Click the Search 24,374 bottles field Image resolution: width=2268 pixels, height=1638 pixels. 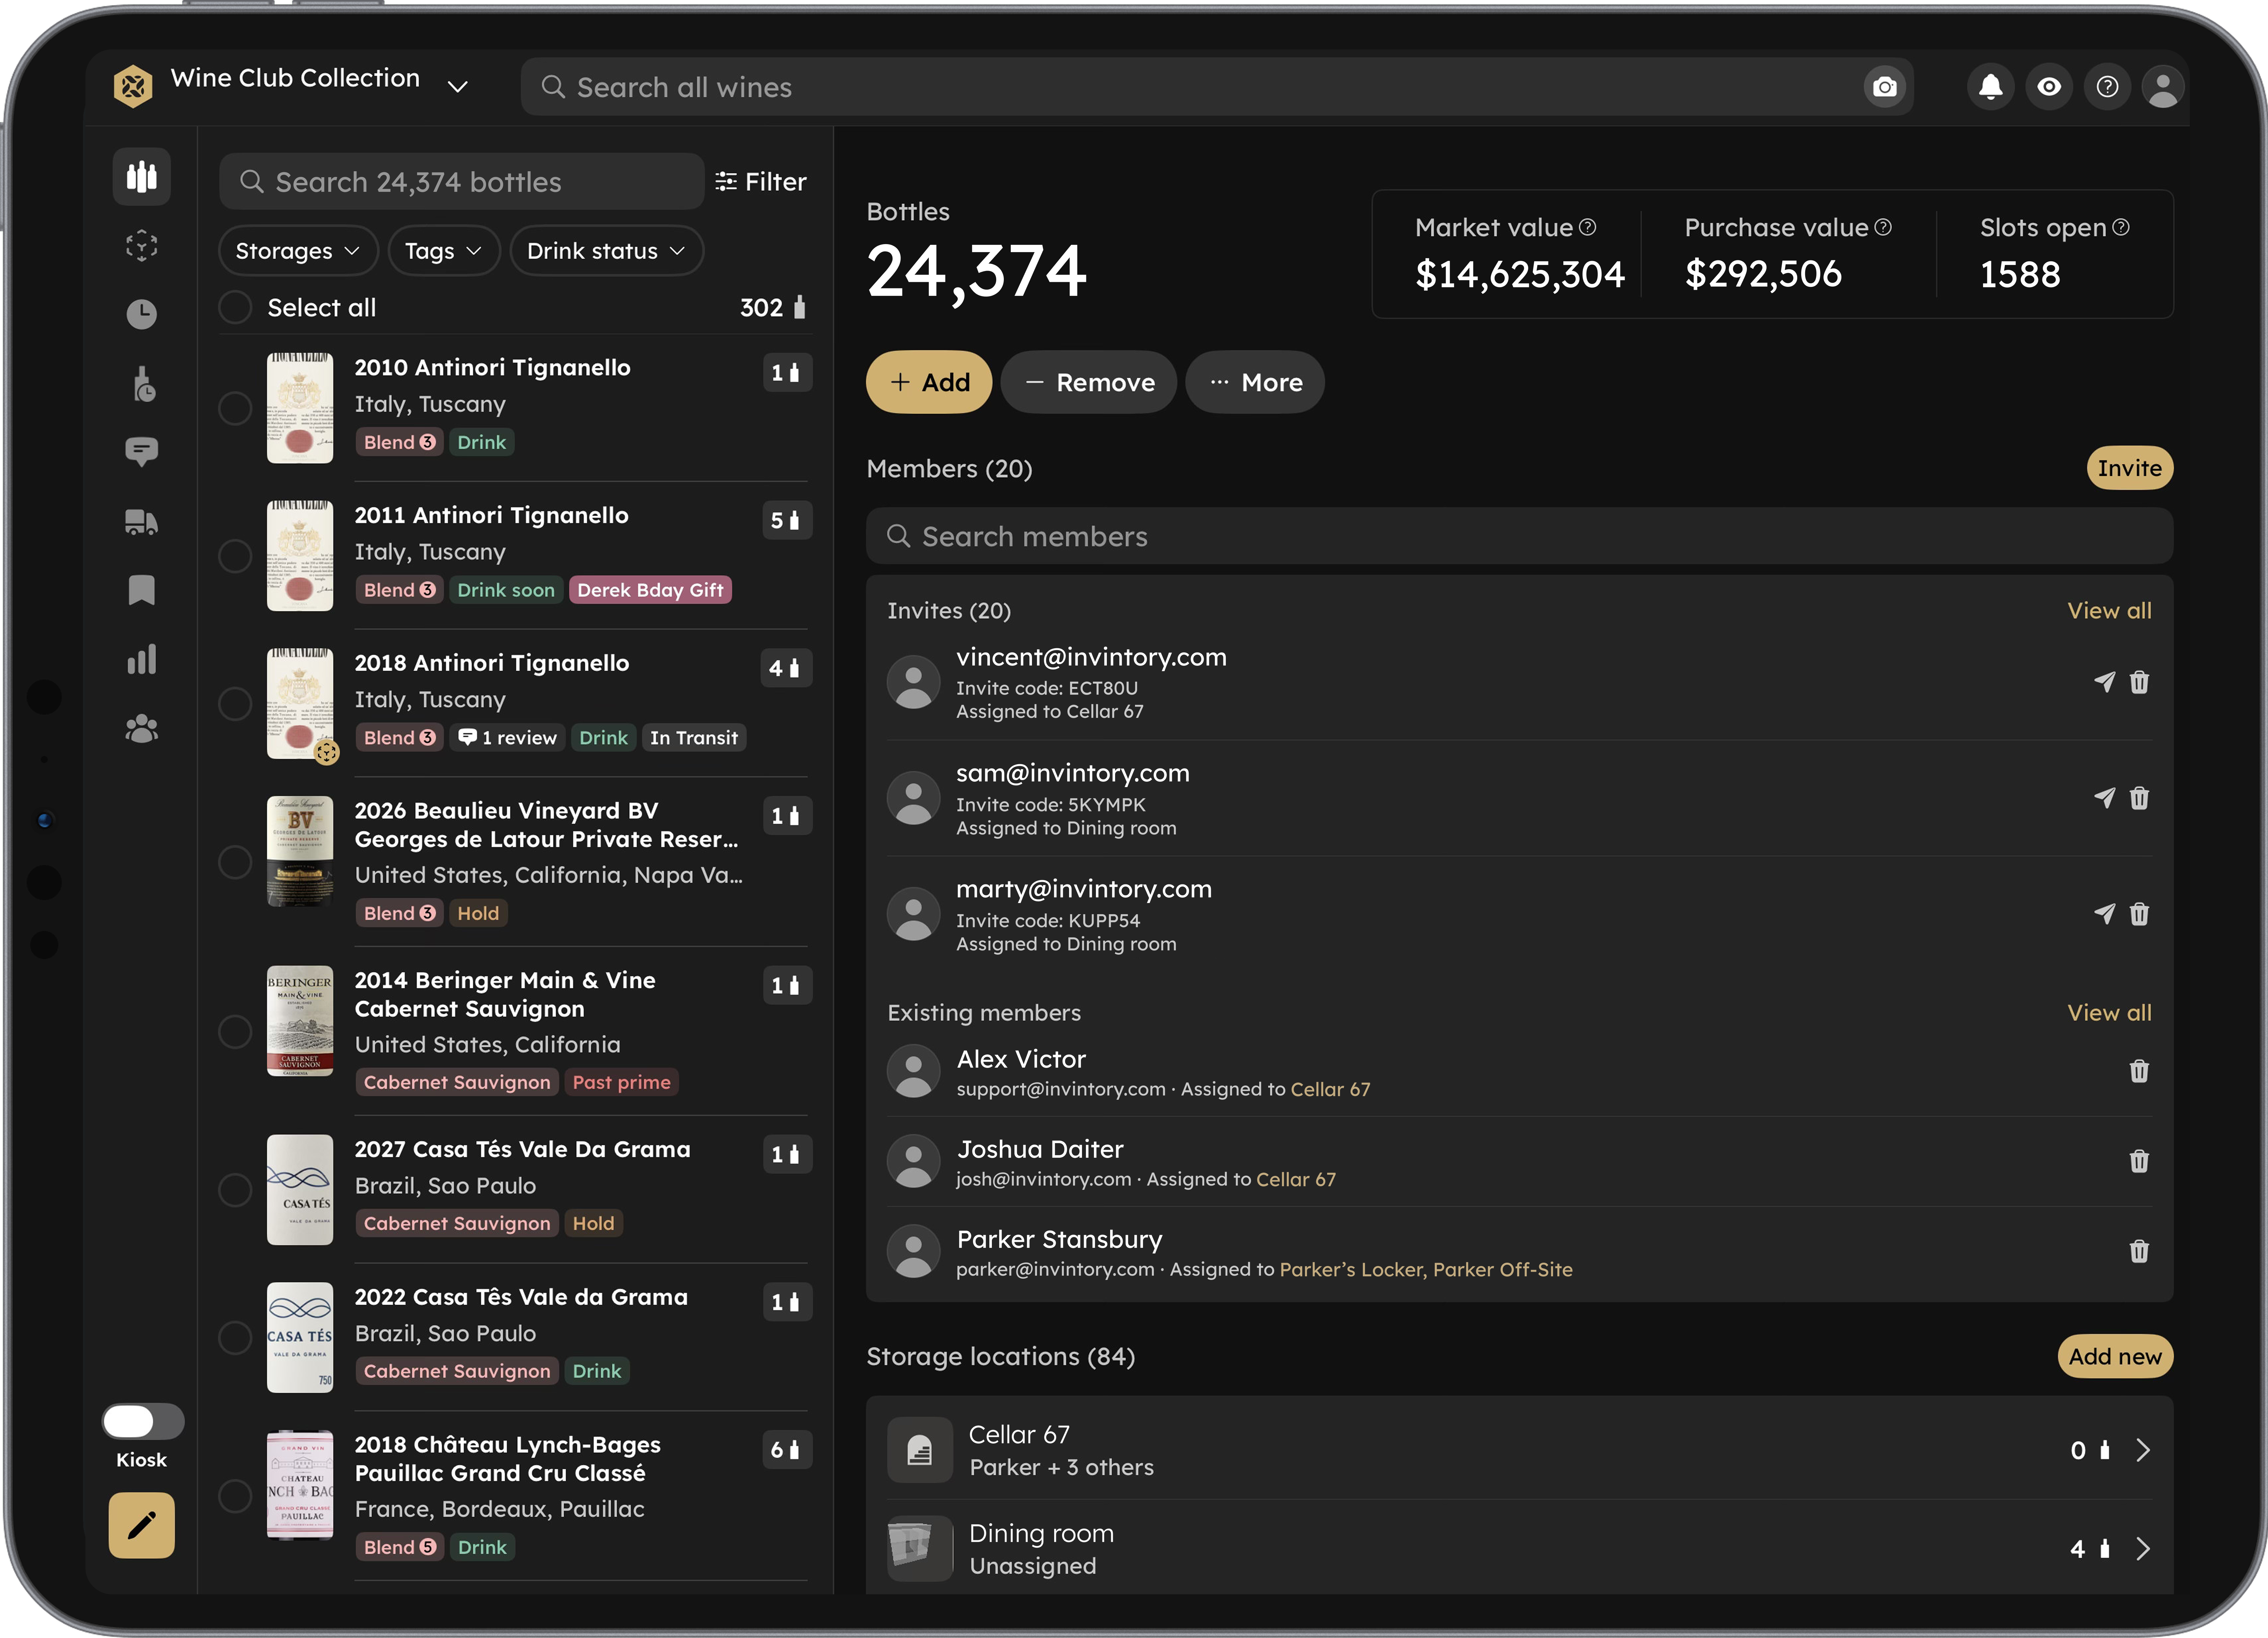coord(462,182)
